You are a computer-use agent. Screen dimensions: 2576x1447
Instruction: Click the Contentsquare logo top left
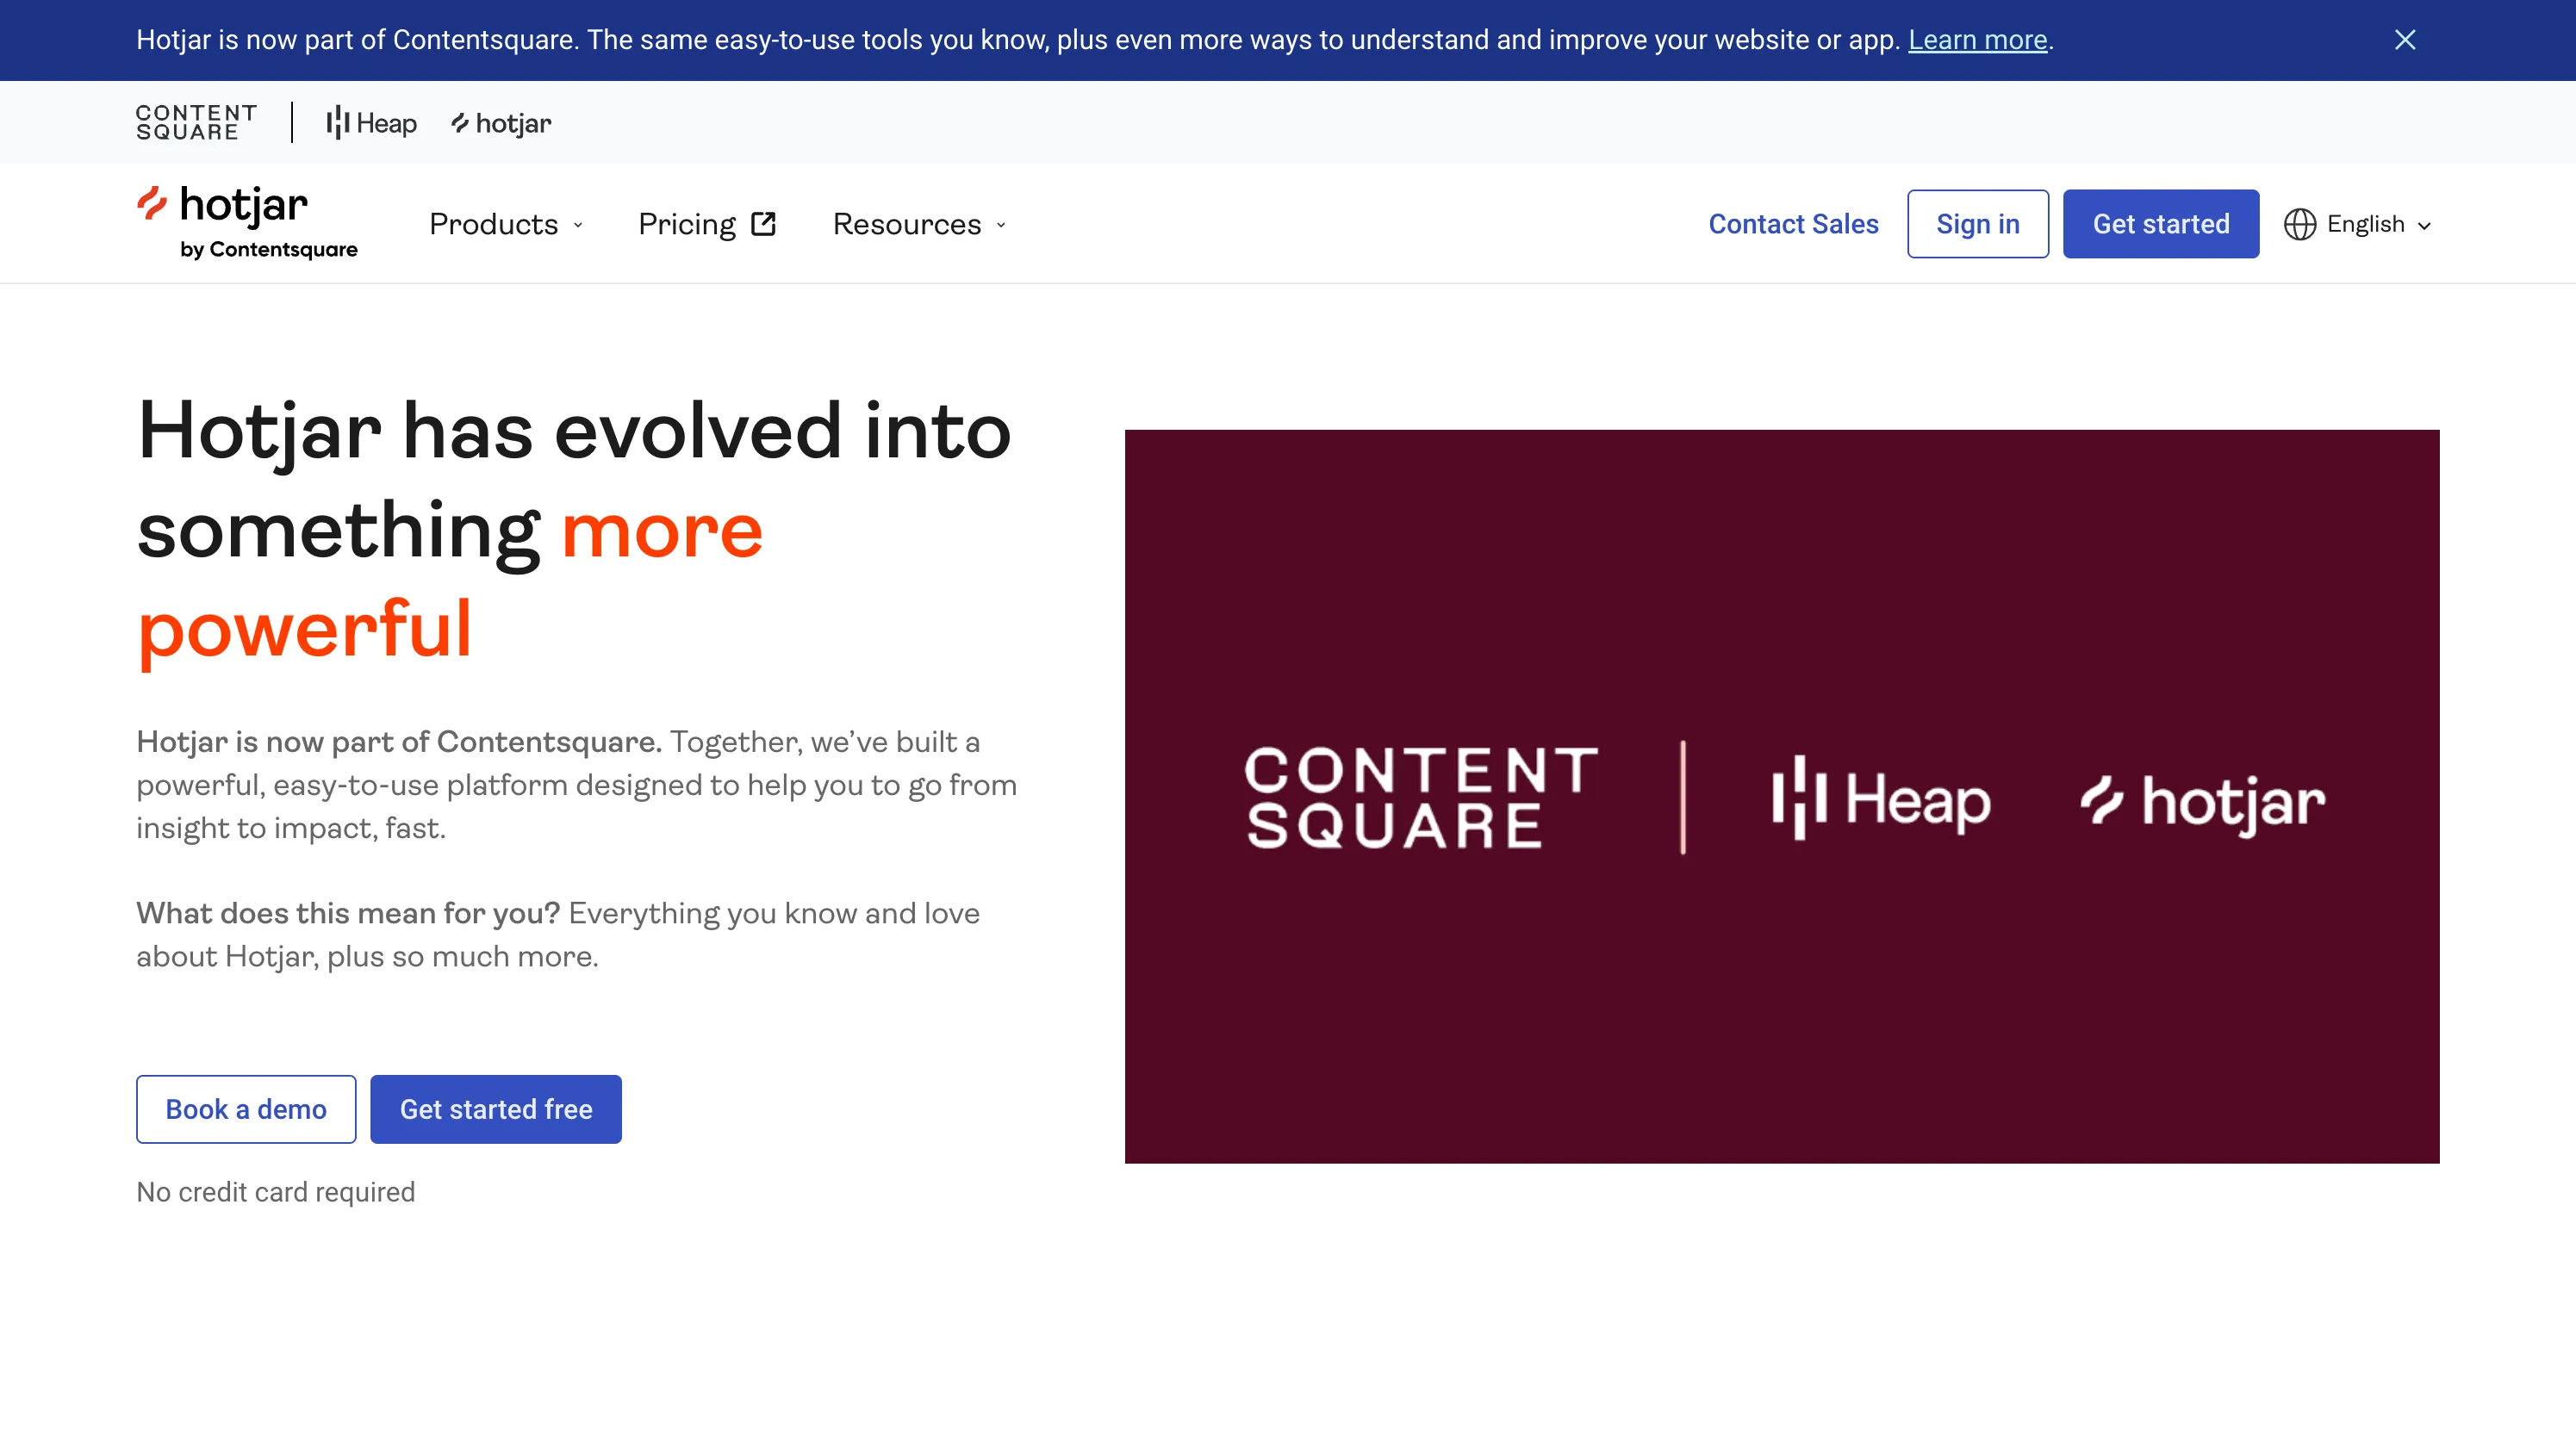tap(196, 121)
